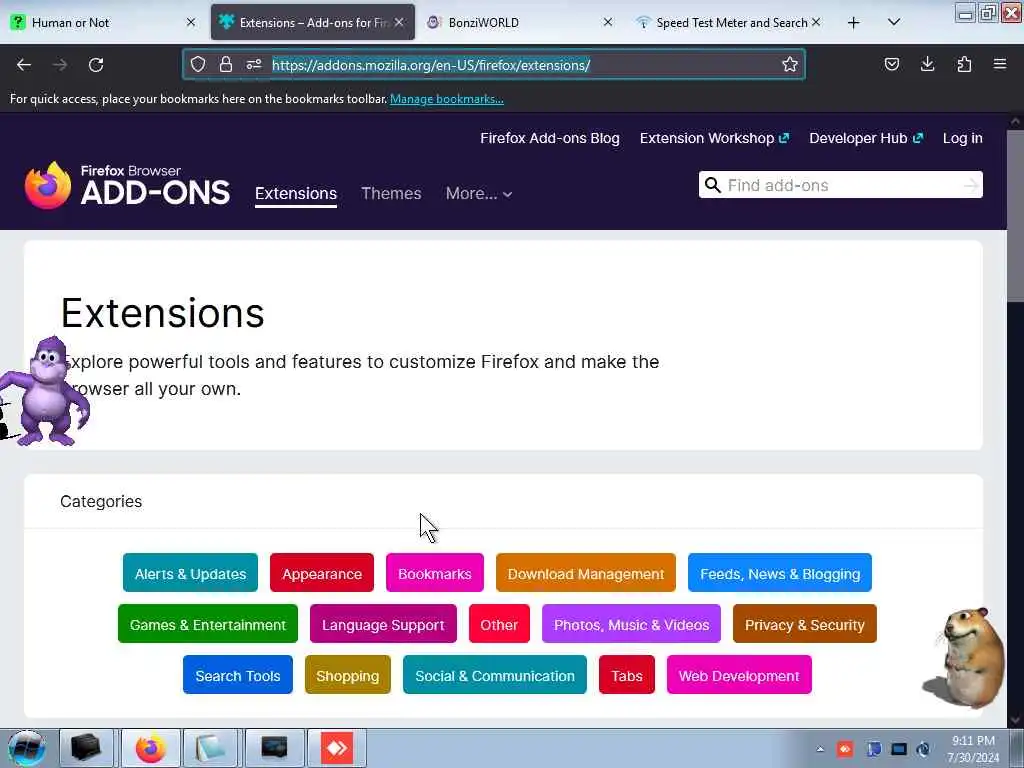Open the Windows Start orb
Viewport: 1024px width, 768px height.
click(x=26, y=748)
